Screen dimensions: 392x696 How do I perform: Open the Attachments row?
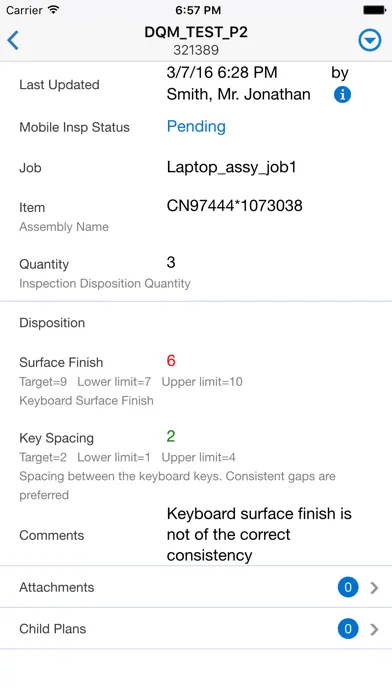196,587
